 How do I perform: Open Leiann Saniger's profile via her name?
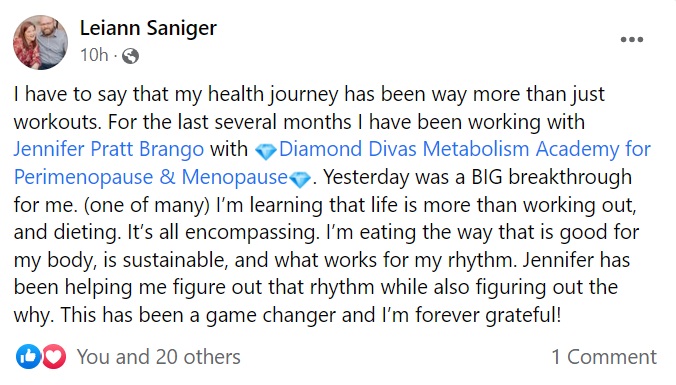point(148,28)
